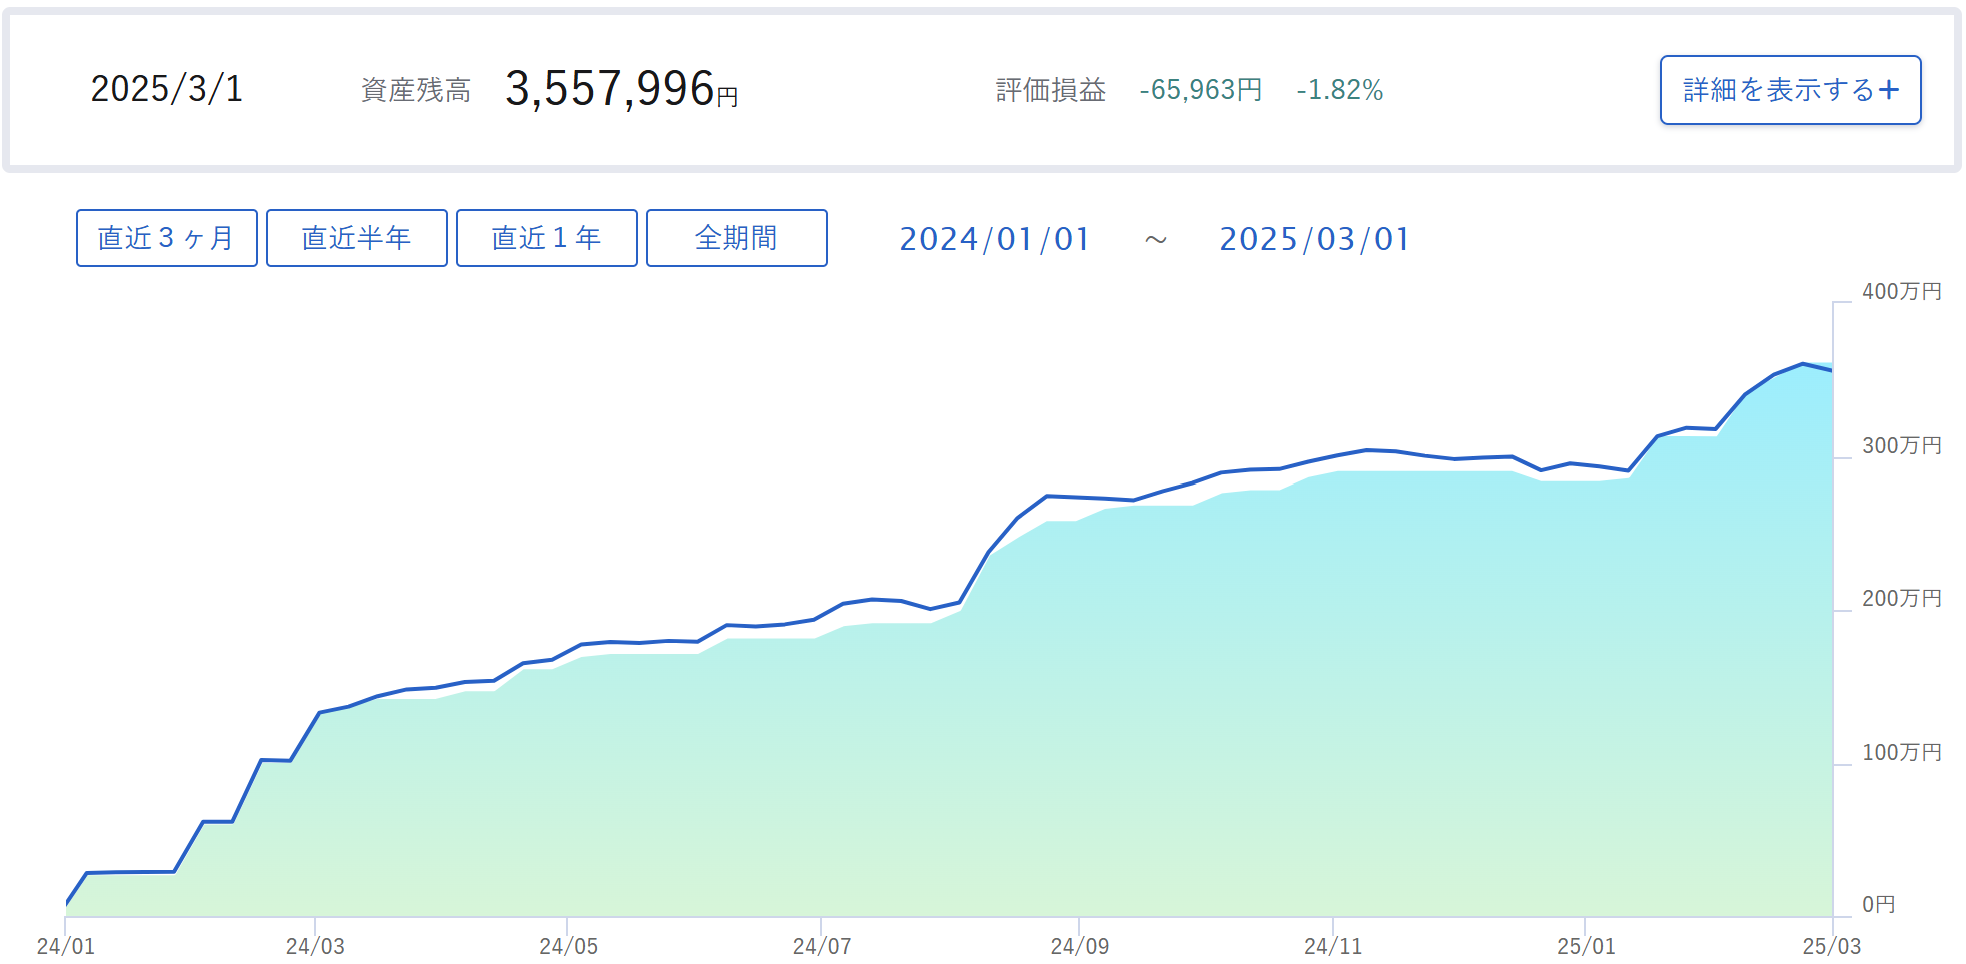
Task: Select the 直近1年 period button
Action: click(547, 238)
